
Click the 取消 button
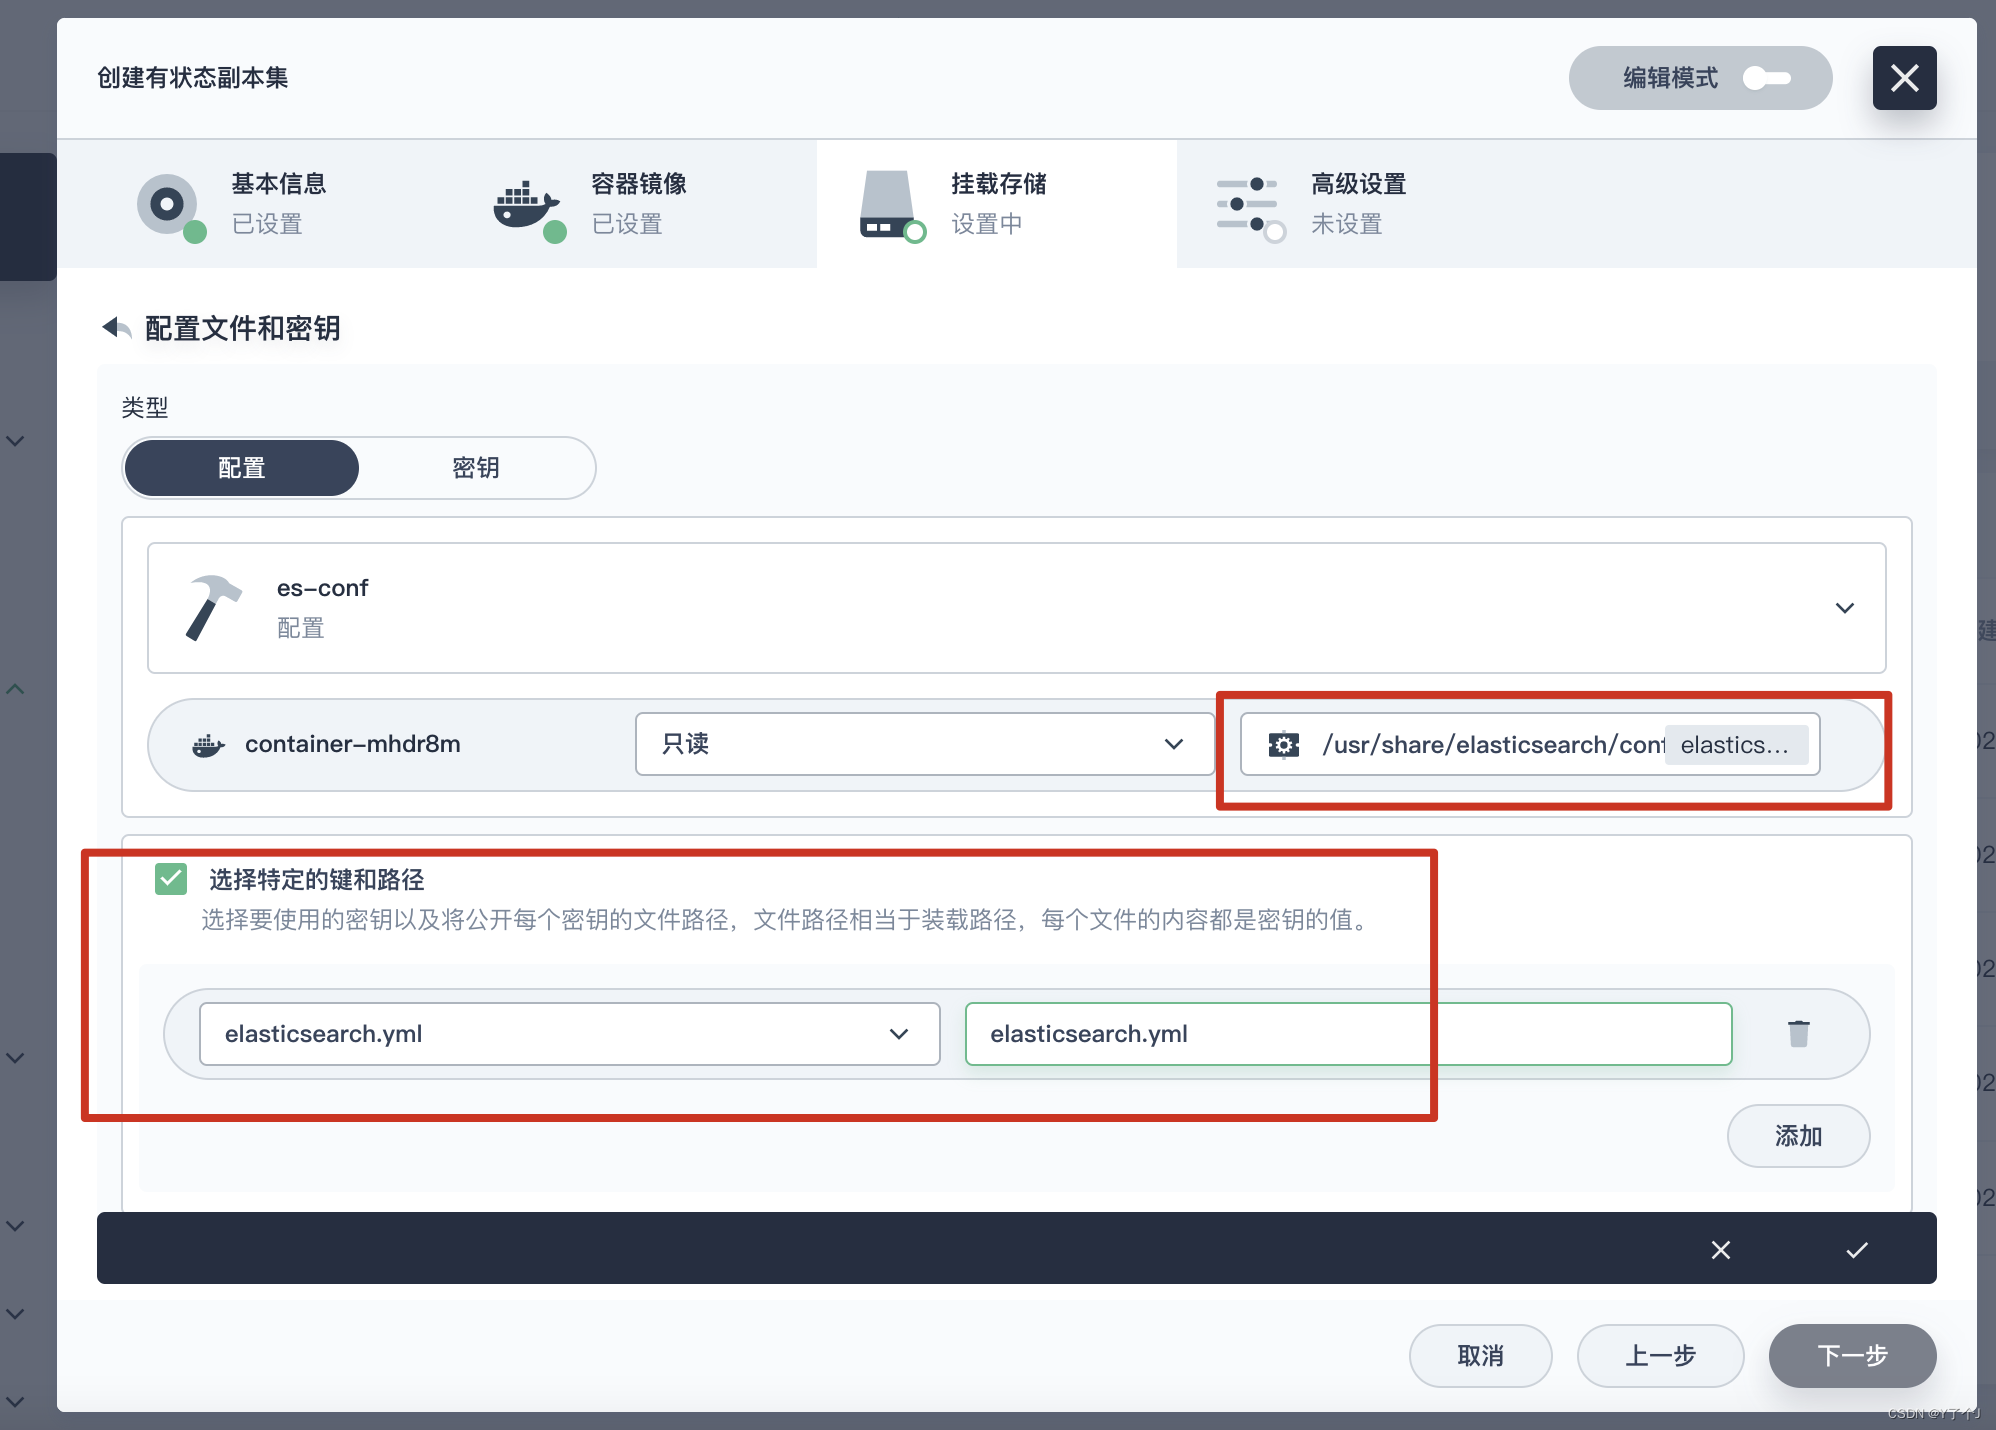[1480, 1356]
